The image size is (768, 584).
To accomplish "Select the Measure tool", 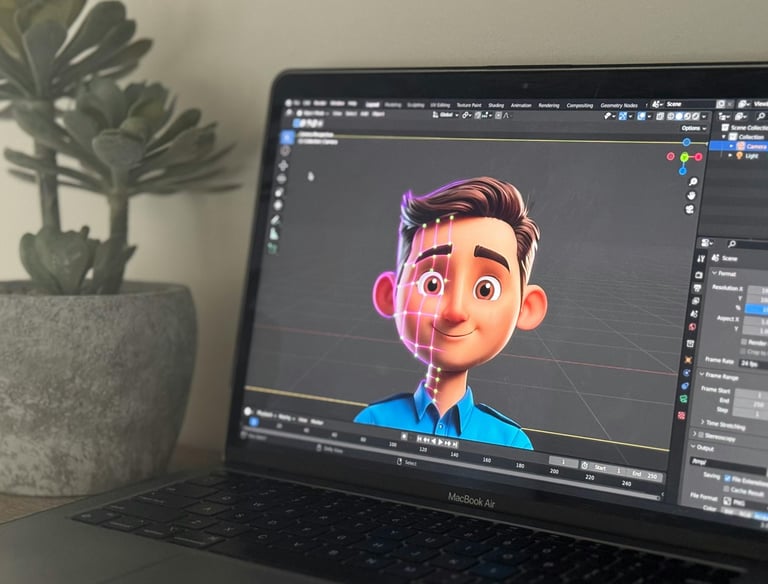I will (x=274, y=234).
